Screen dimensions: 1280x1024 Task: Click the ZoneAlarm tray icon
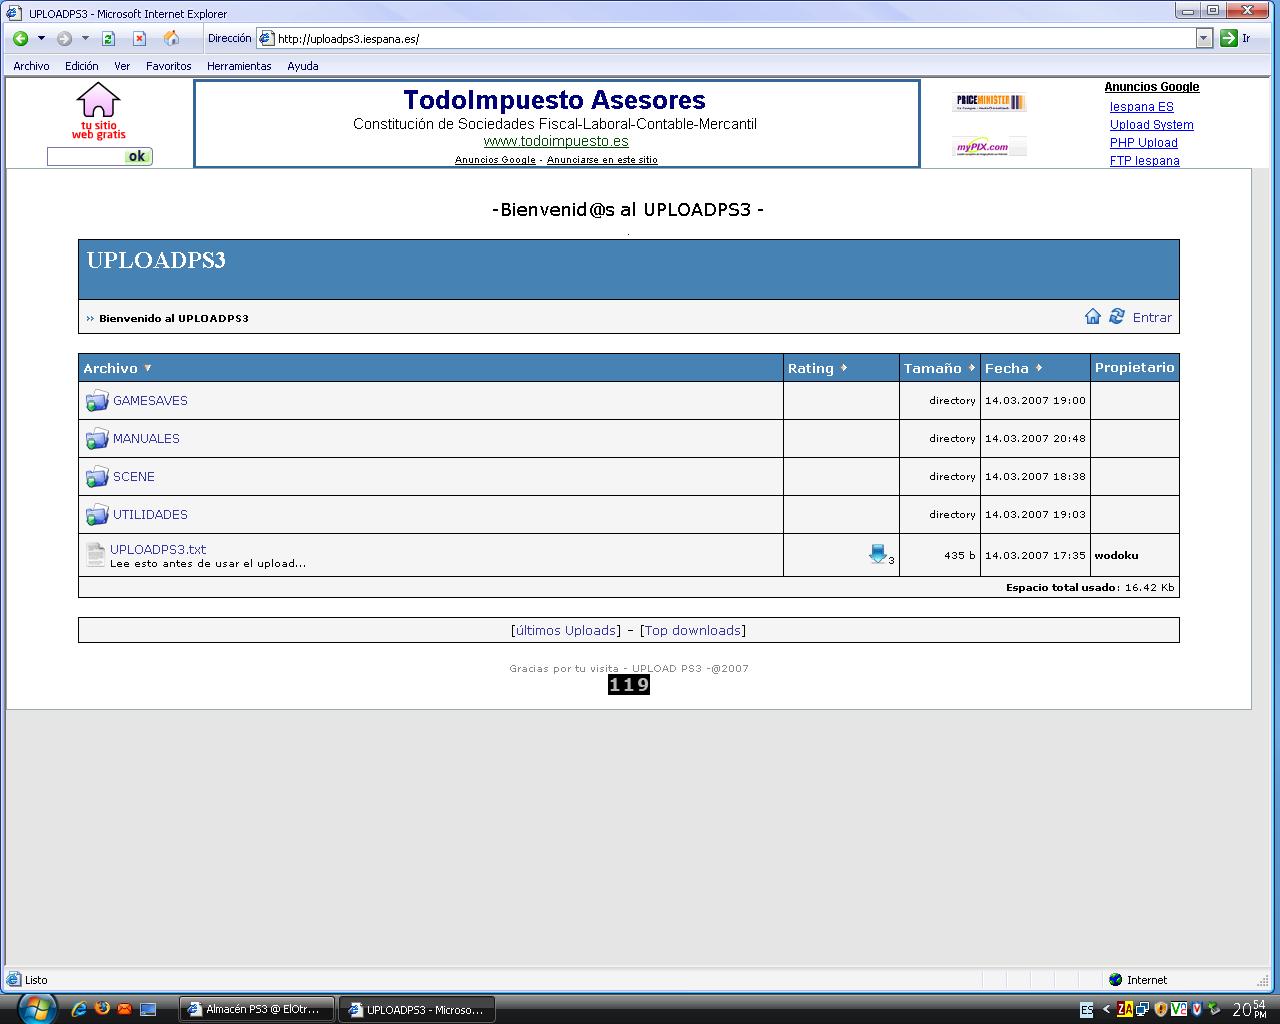point(1126,1010)
